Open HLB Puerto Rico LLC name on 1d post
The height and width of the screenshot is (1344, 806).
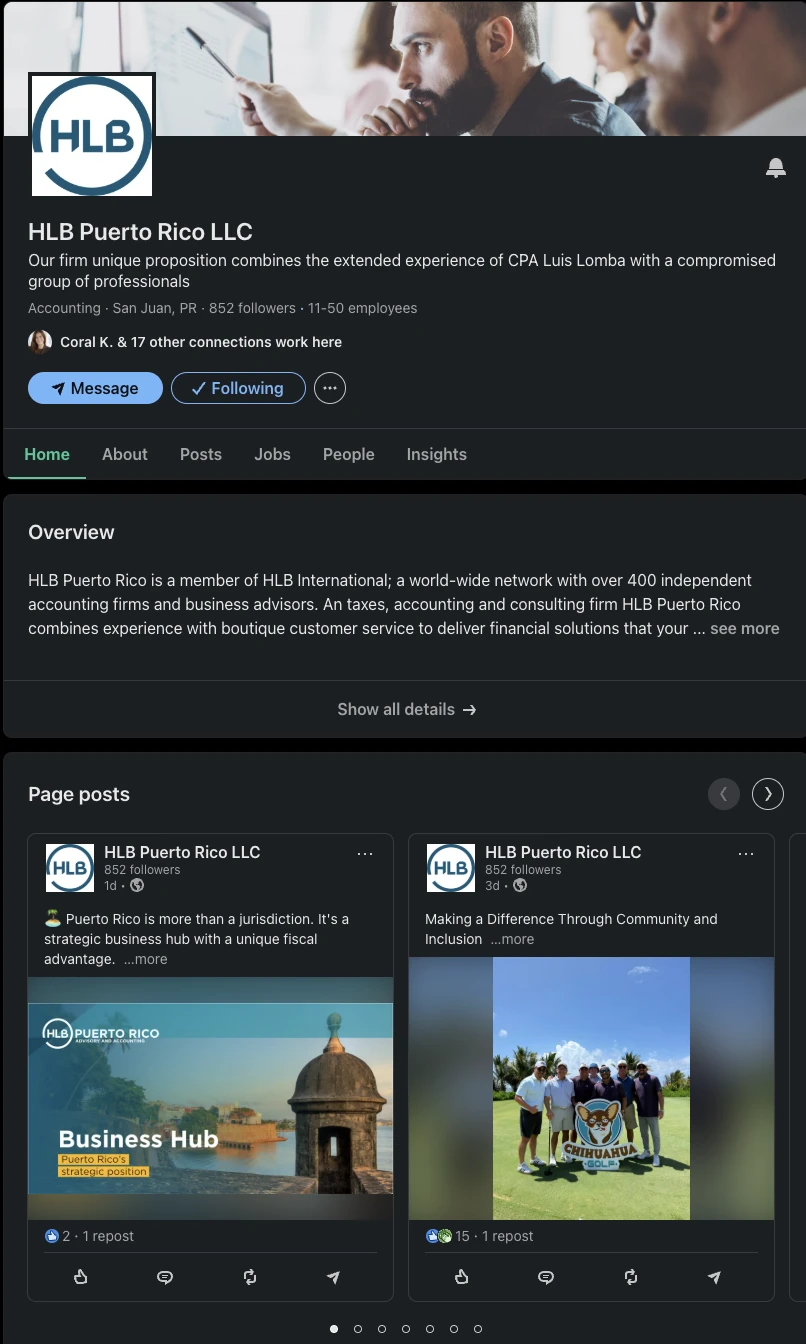click(182, 852)
